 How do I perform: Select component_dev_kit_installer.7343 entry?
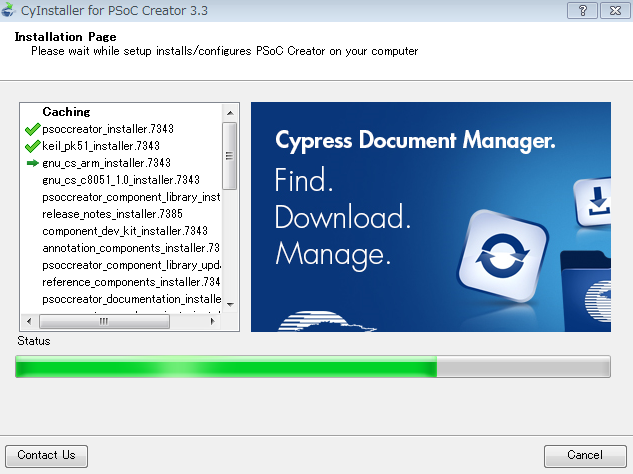coord(125,231)
